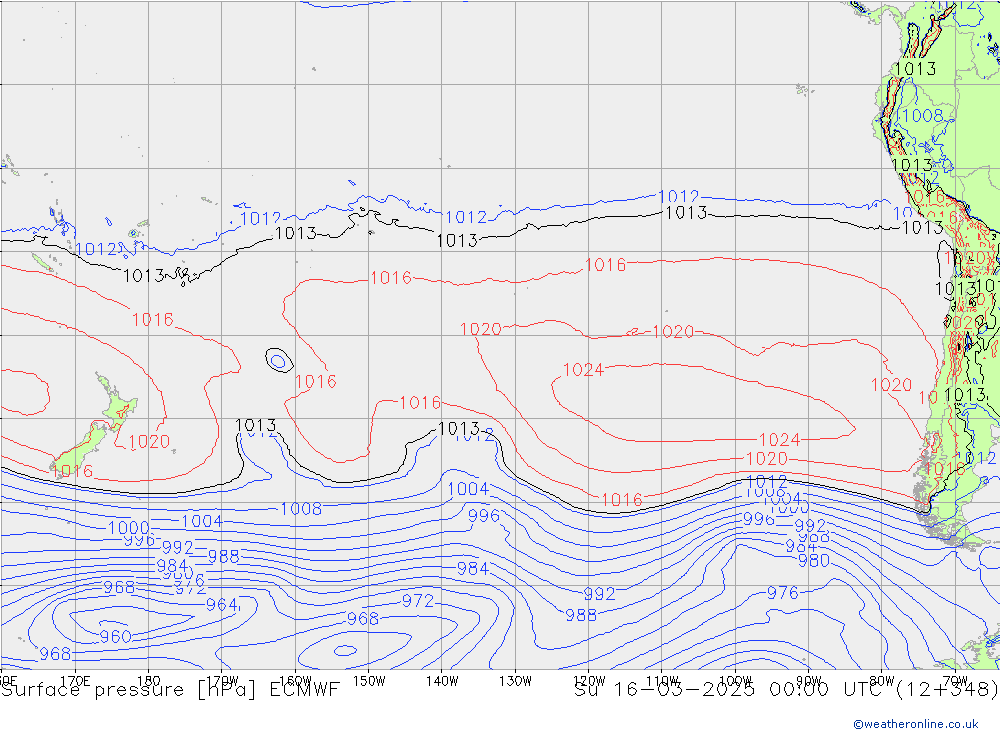This screenshot has height=733, width=1000.
Task: Click the small closed contour circle near 160W
Action: coord(279,360)
